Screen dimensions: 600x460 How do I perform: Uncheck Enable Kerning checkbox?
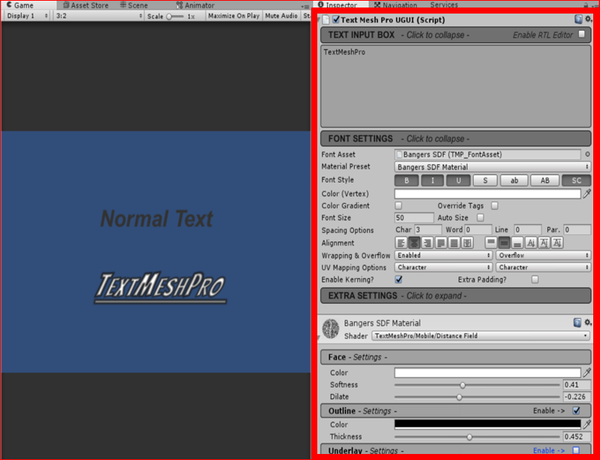click(x=399, y=279)
